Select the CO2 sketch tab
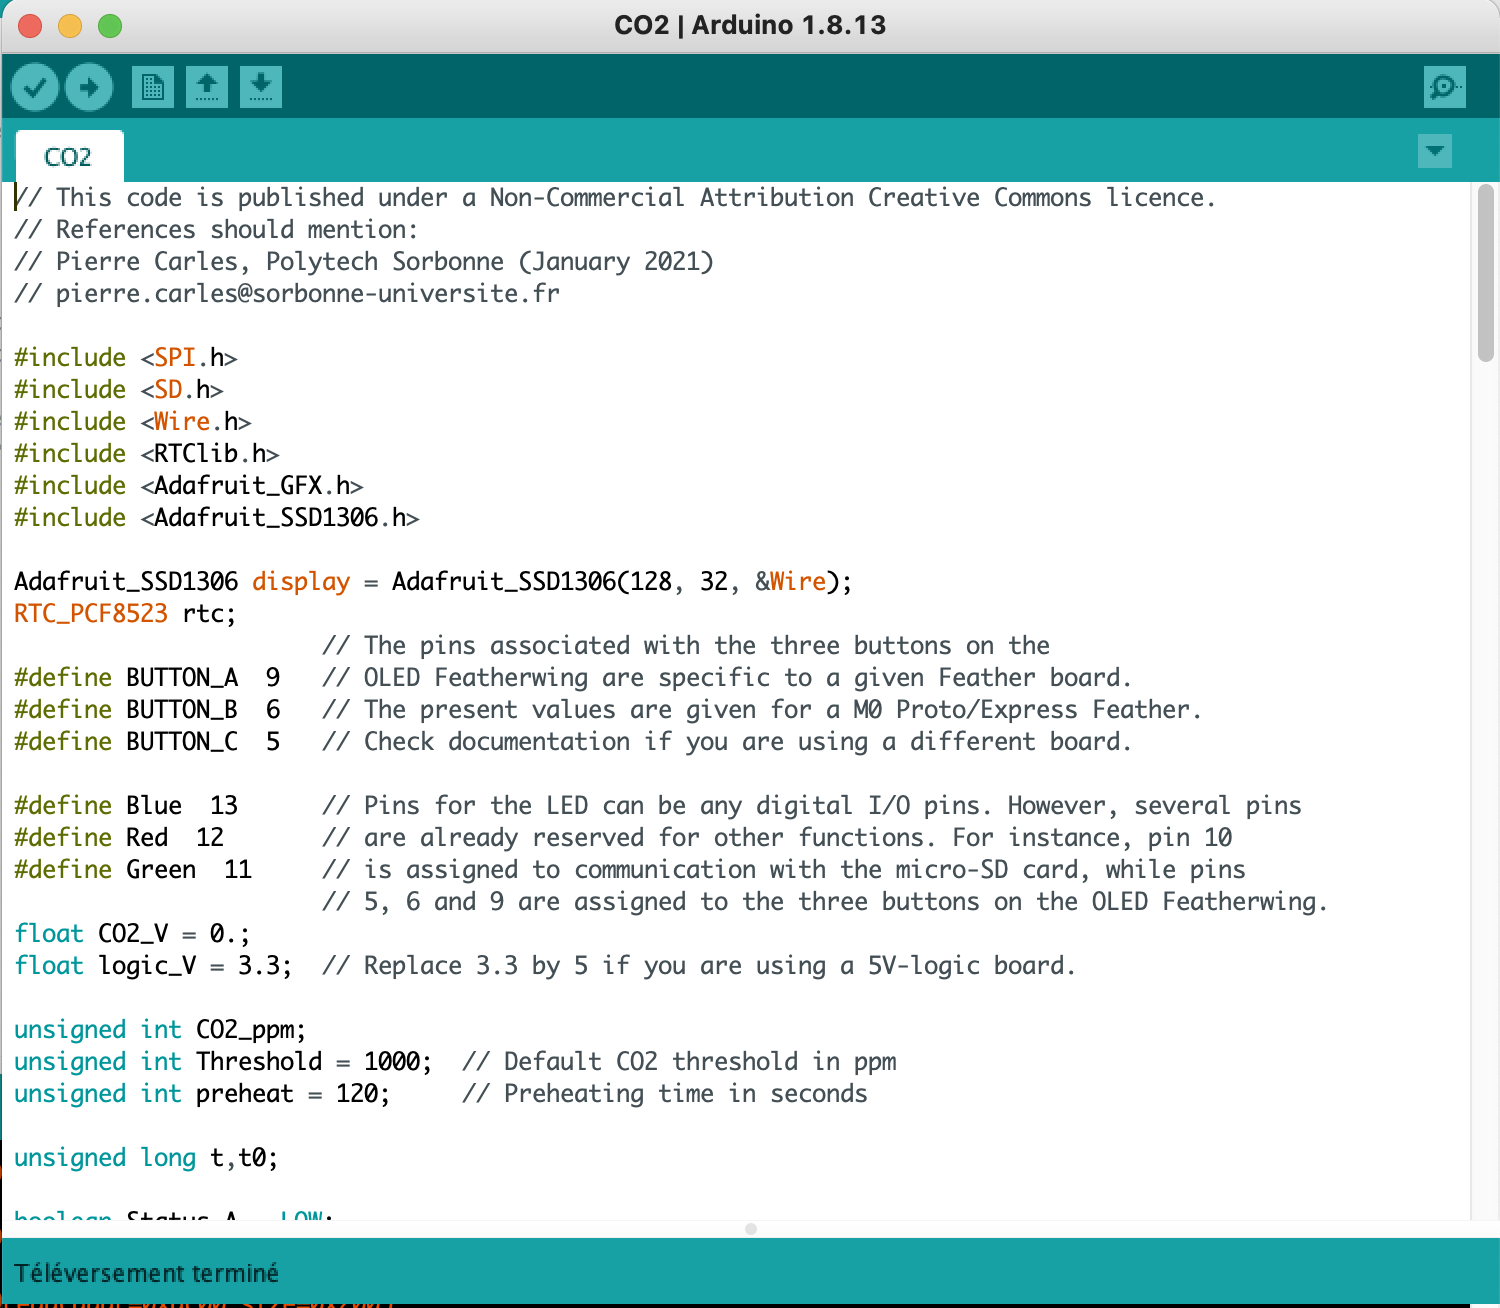 tap(69, 157)
